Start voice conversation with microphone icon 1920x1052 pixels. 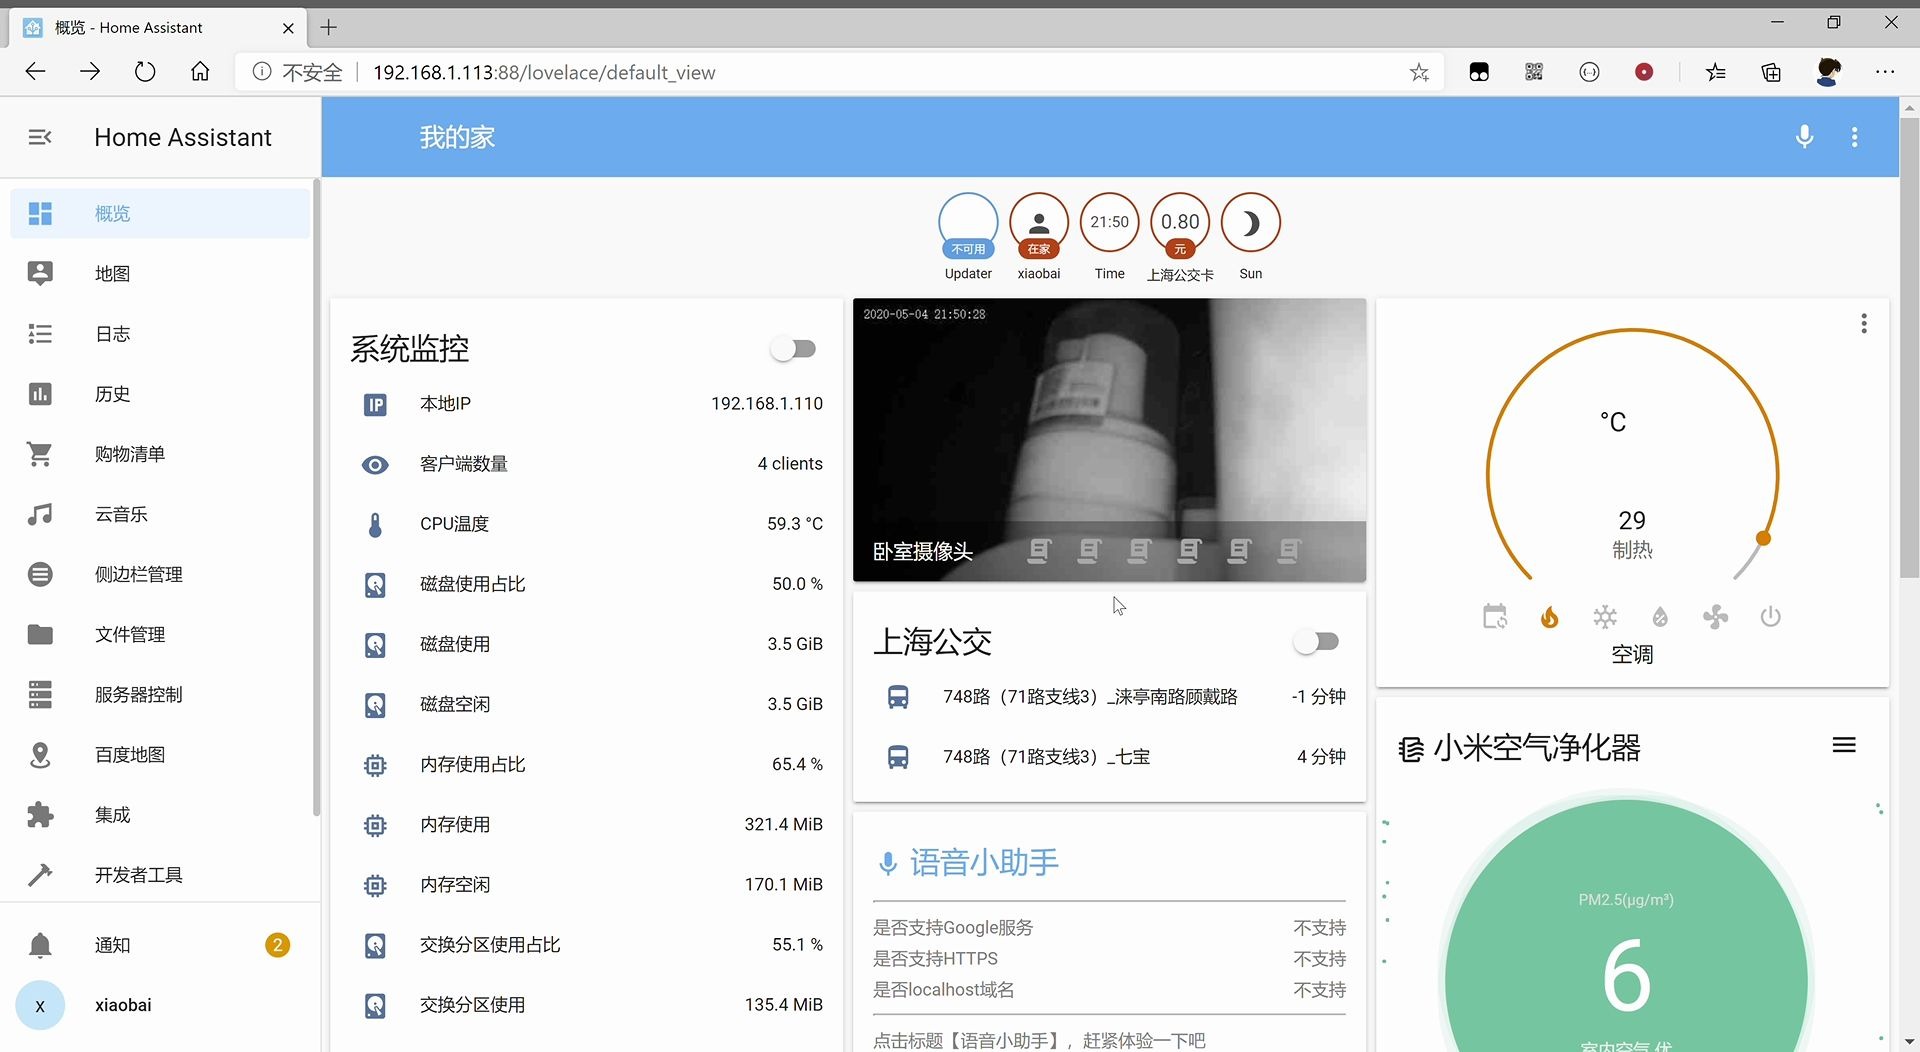1804,137
